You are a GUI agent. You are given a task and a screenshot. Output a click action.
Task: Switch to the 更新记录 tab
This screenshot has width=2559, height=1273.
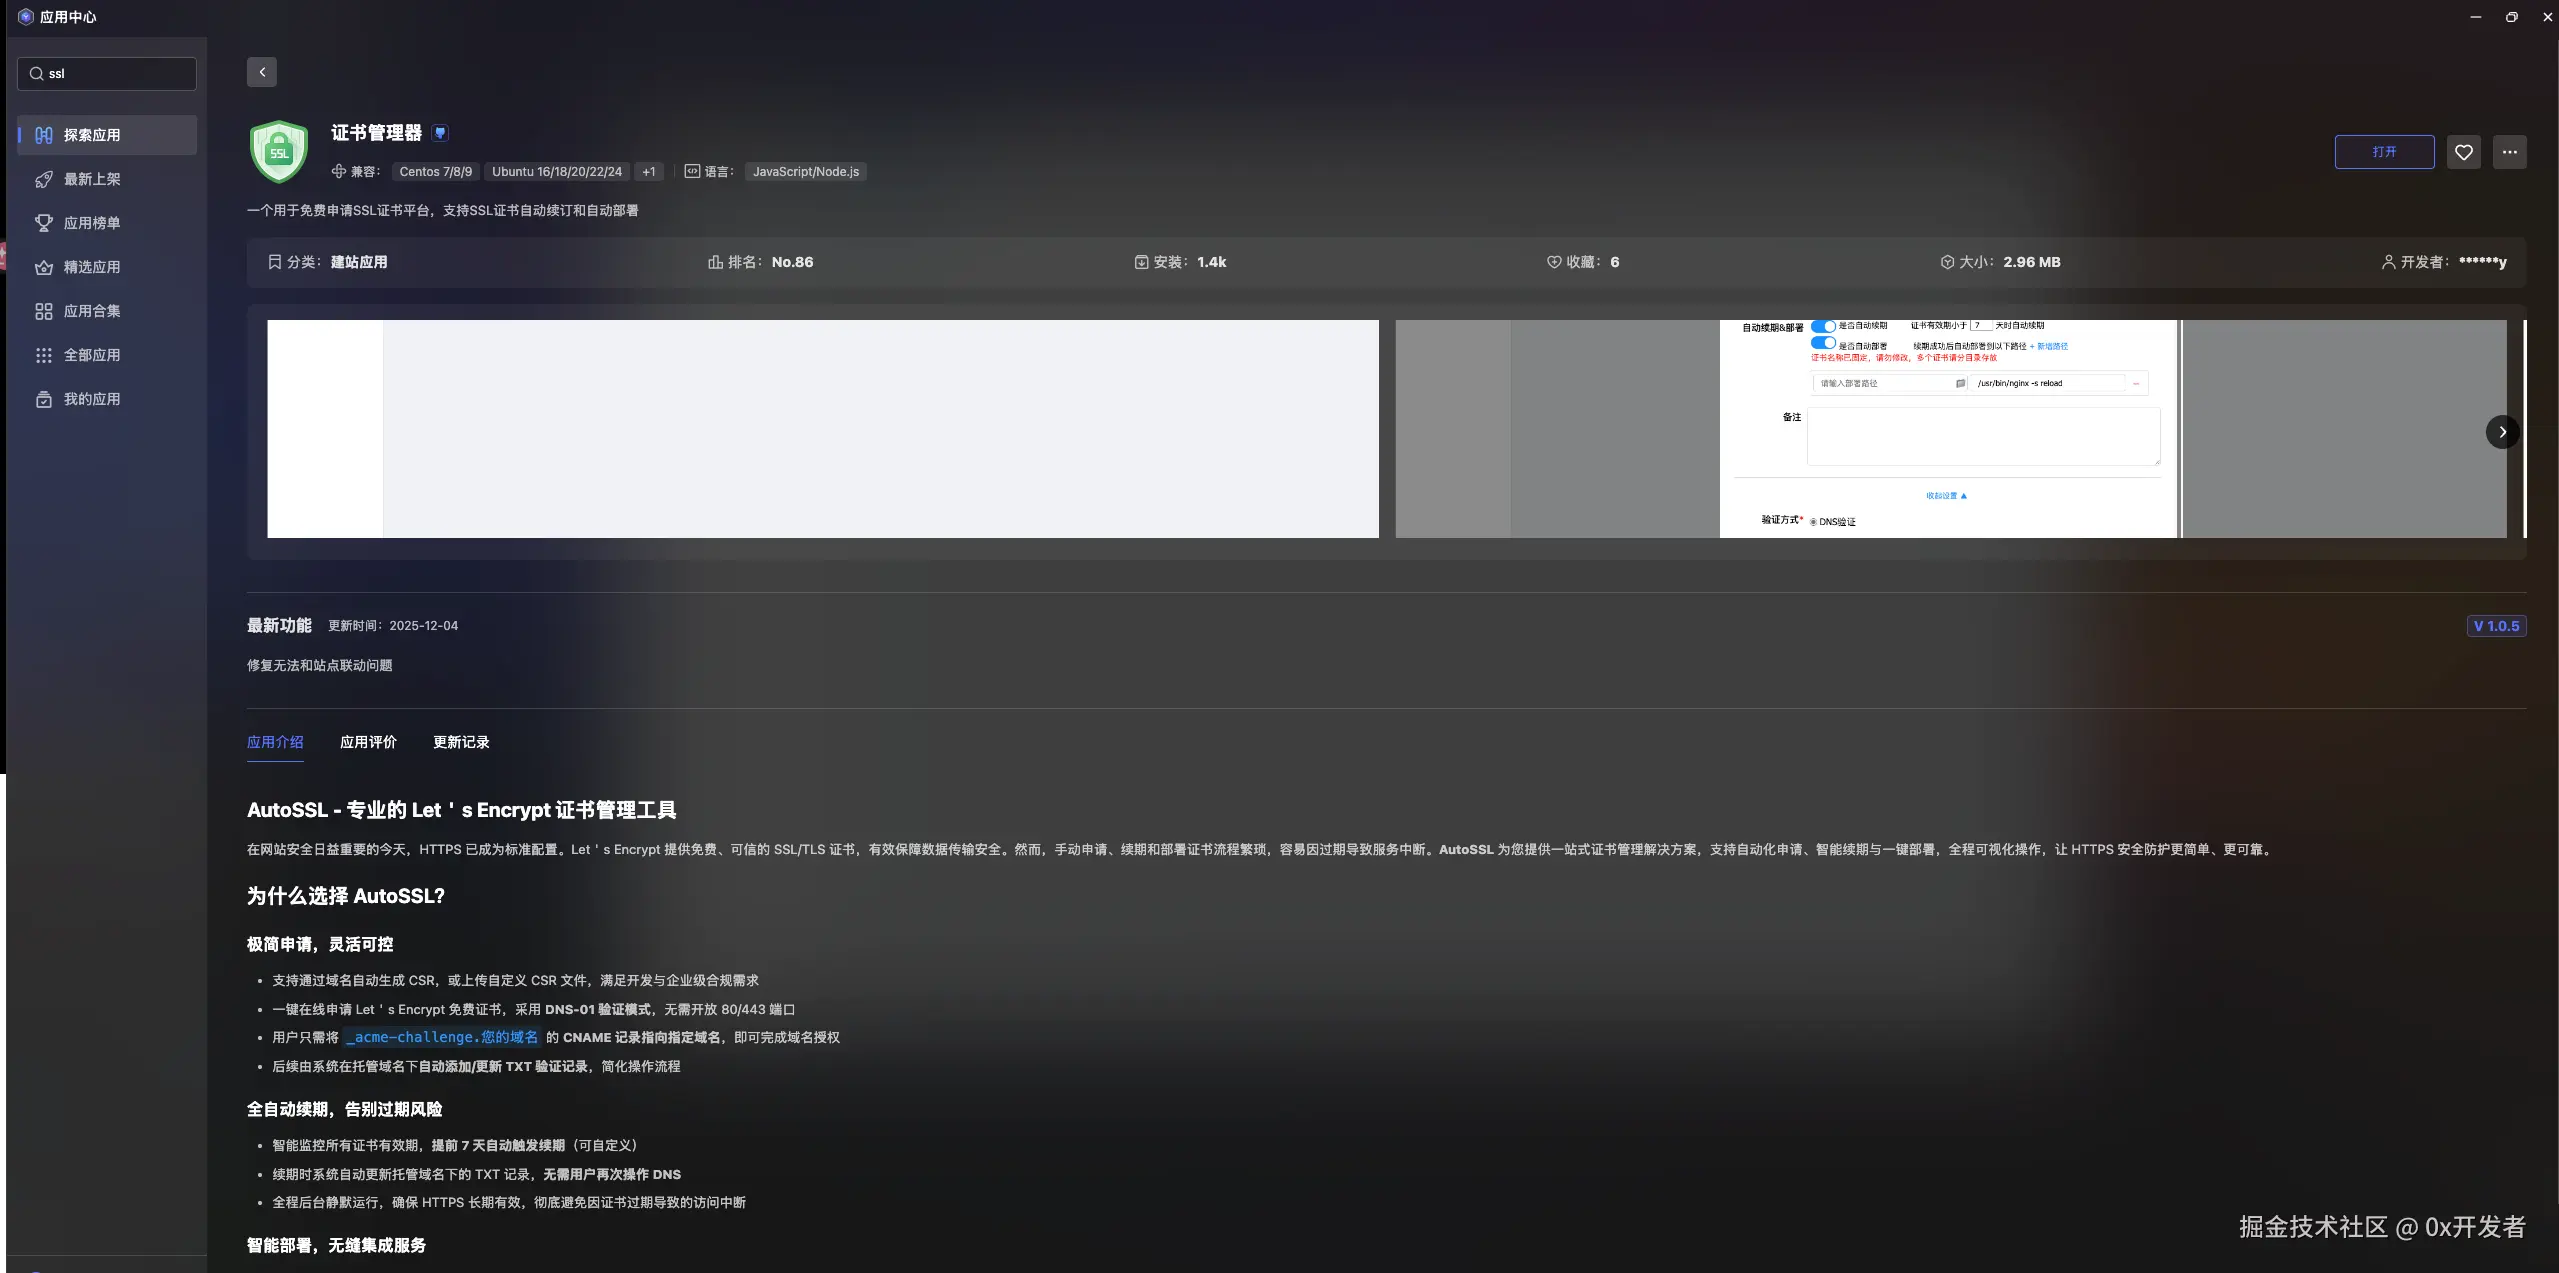461,742
